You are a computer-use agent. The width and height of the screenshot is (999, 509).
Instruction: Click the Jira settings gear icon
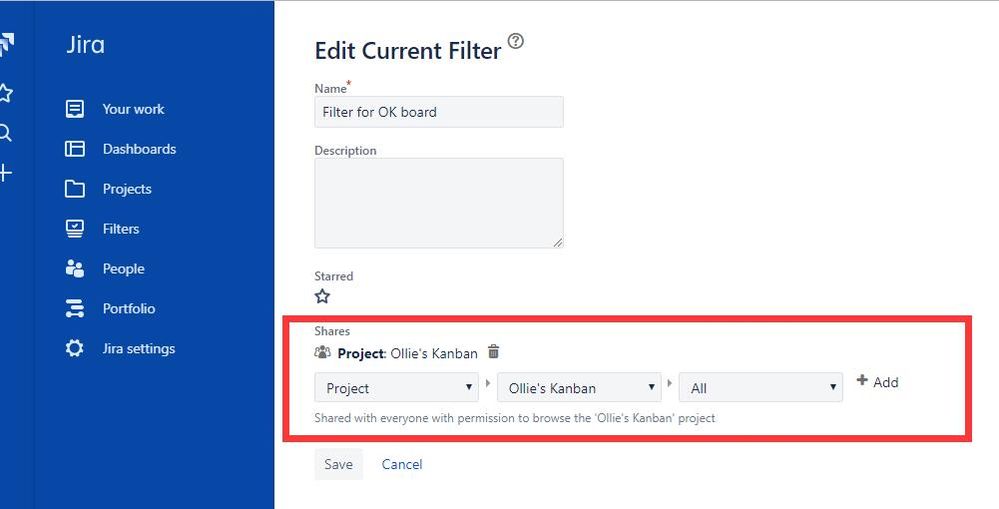(75, 348)
